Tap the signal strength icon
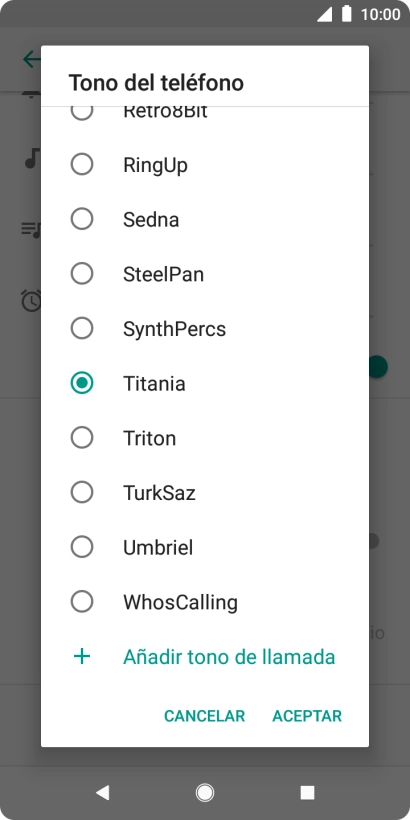410x820 pixels. coord(324,14)
